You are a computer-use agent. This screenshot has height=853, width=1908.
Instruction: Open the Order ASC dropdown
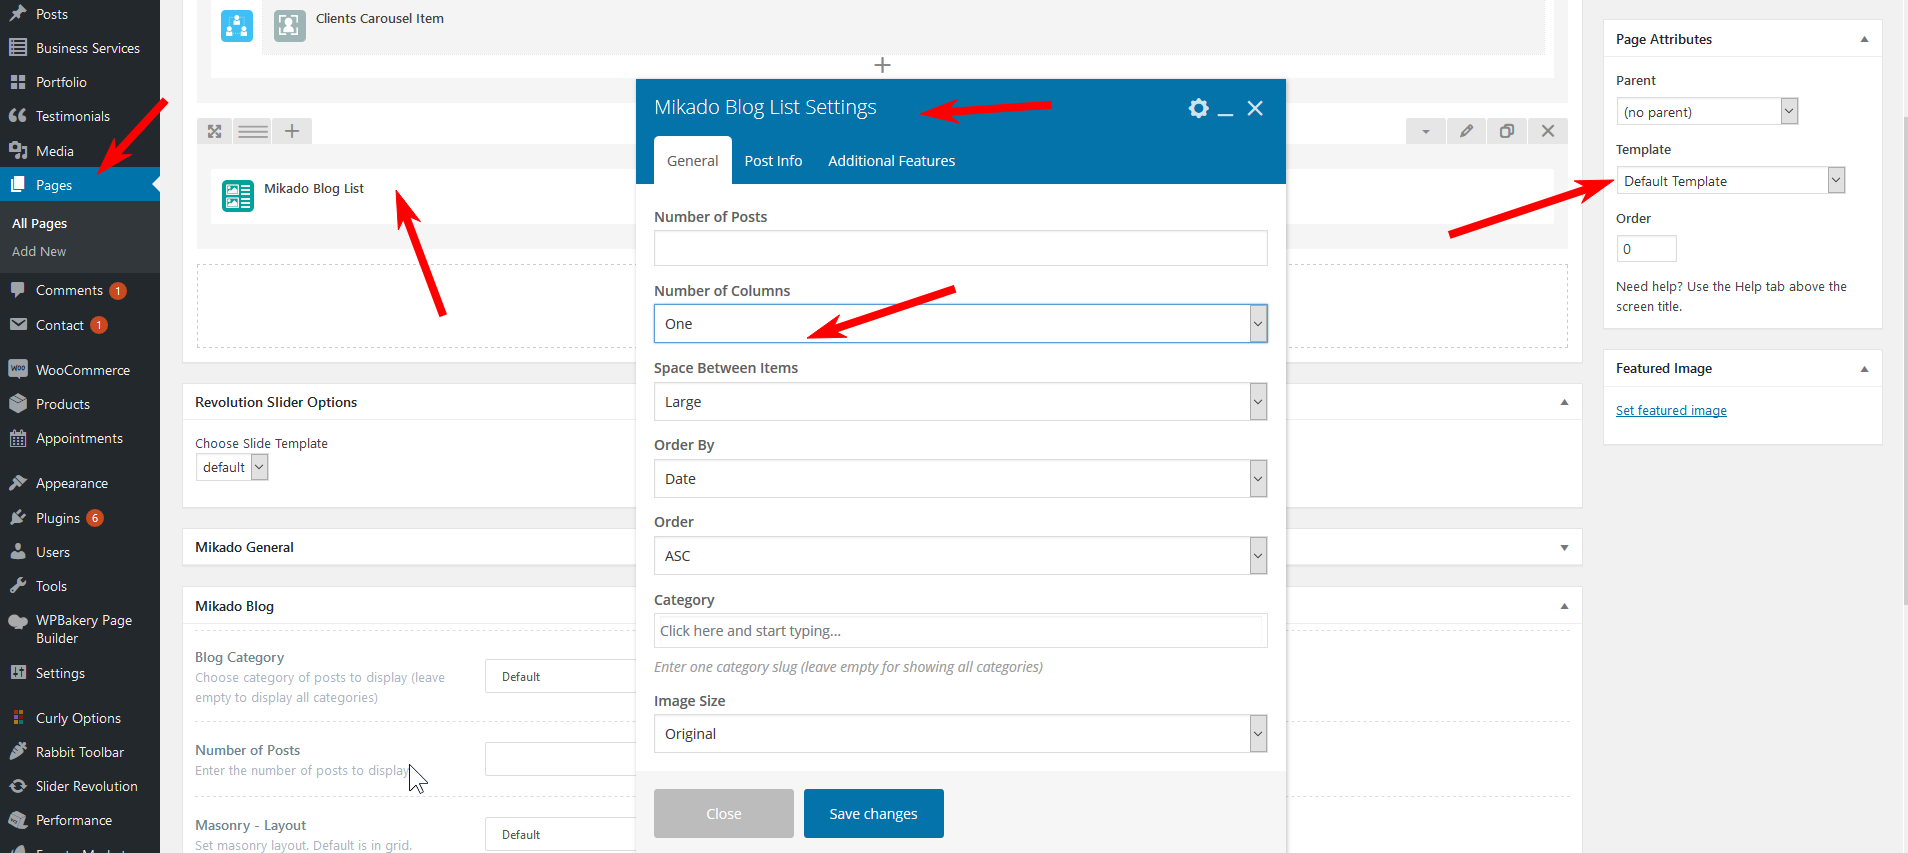tap(960, 556)
